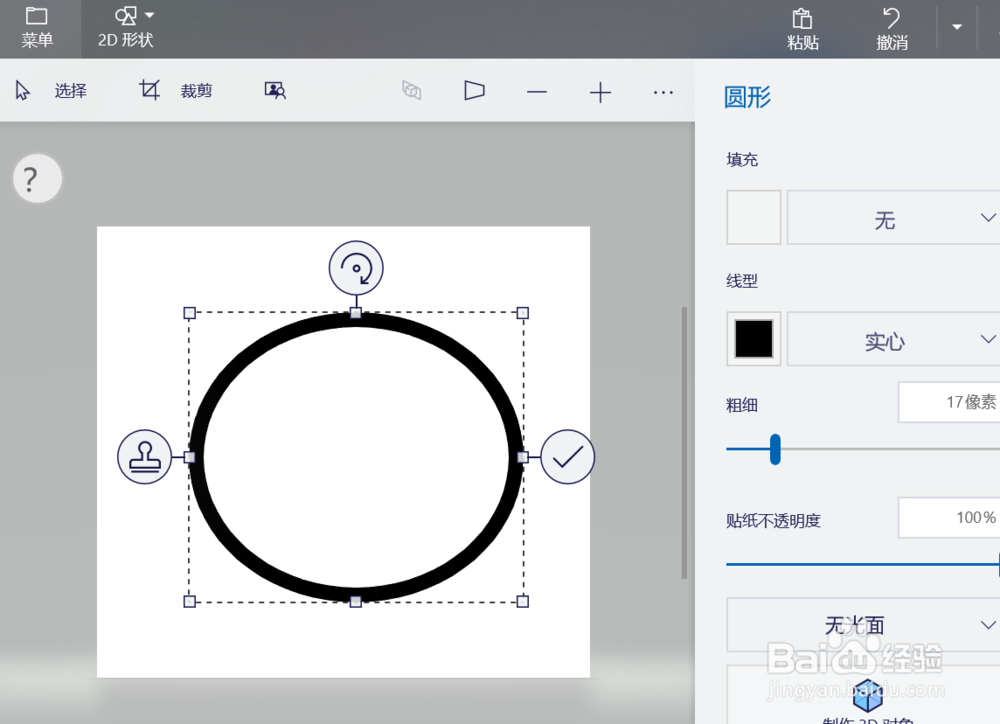The width and height of the screenshot is (1000, 724).
Task: Open the 2D 形状 tool tab
Action: 125,28
